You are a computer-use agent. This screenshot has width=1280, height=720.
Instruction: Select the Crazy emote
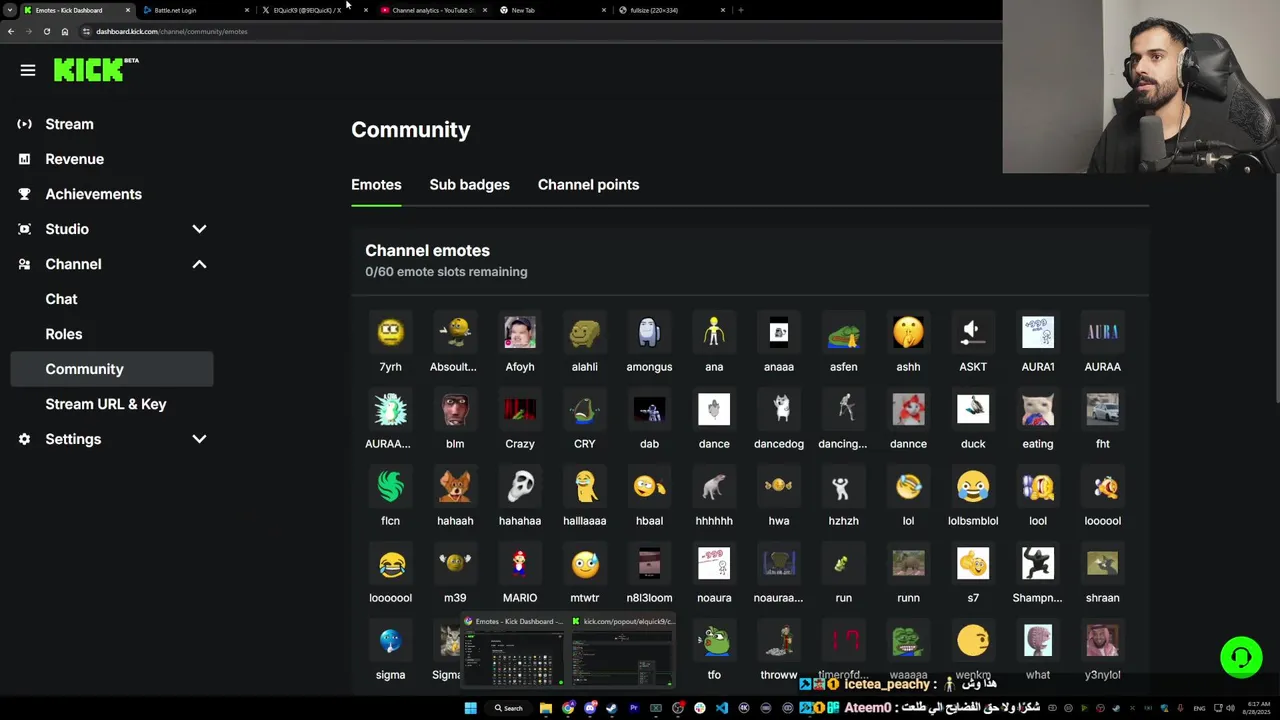point(520,409)
